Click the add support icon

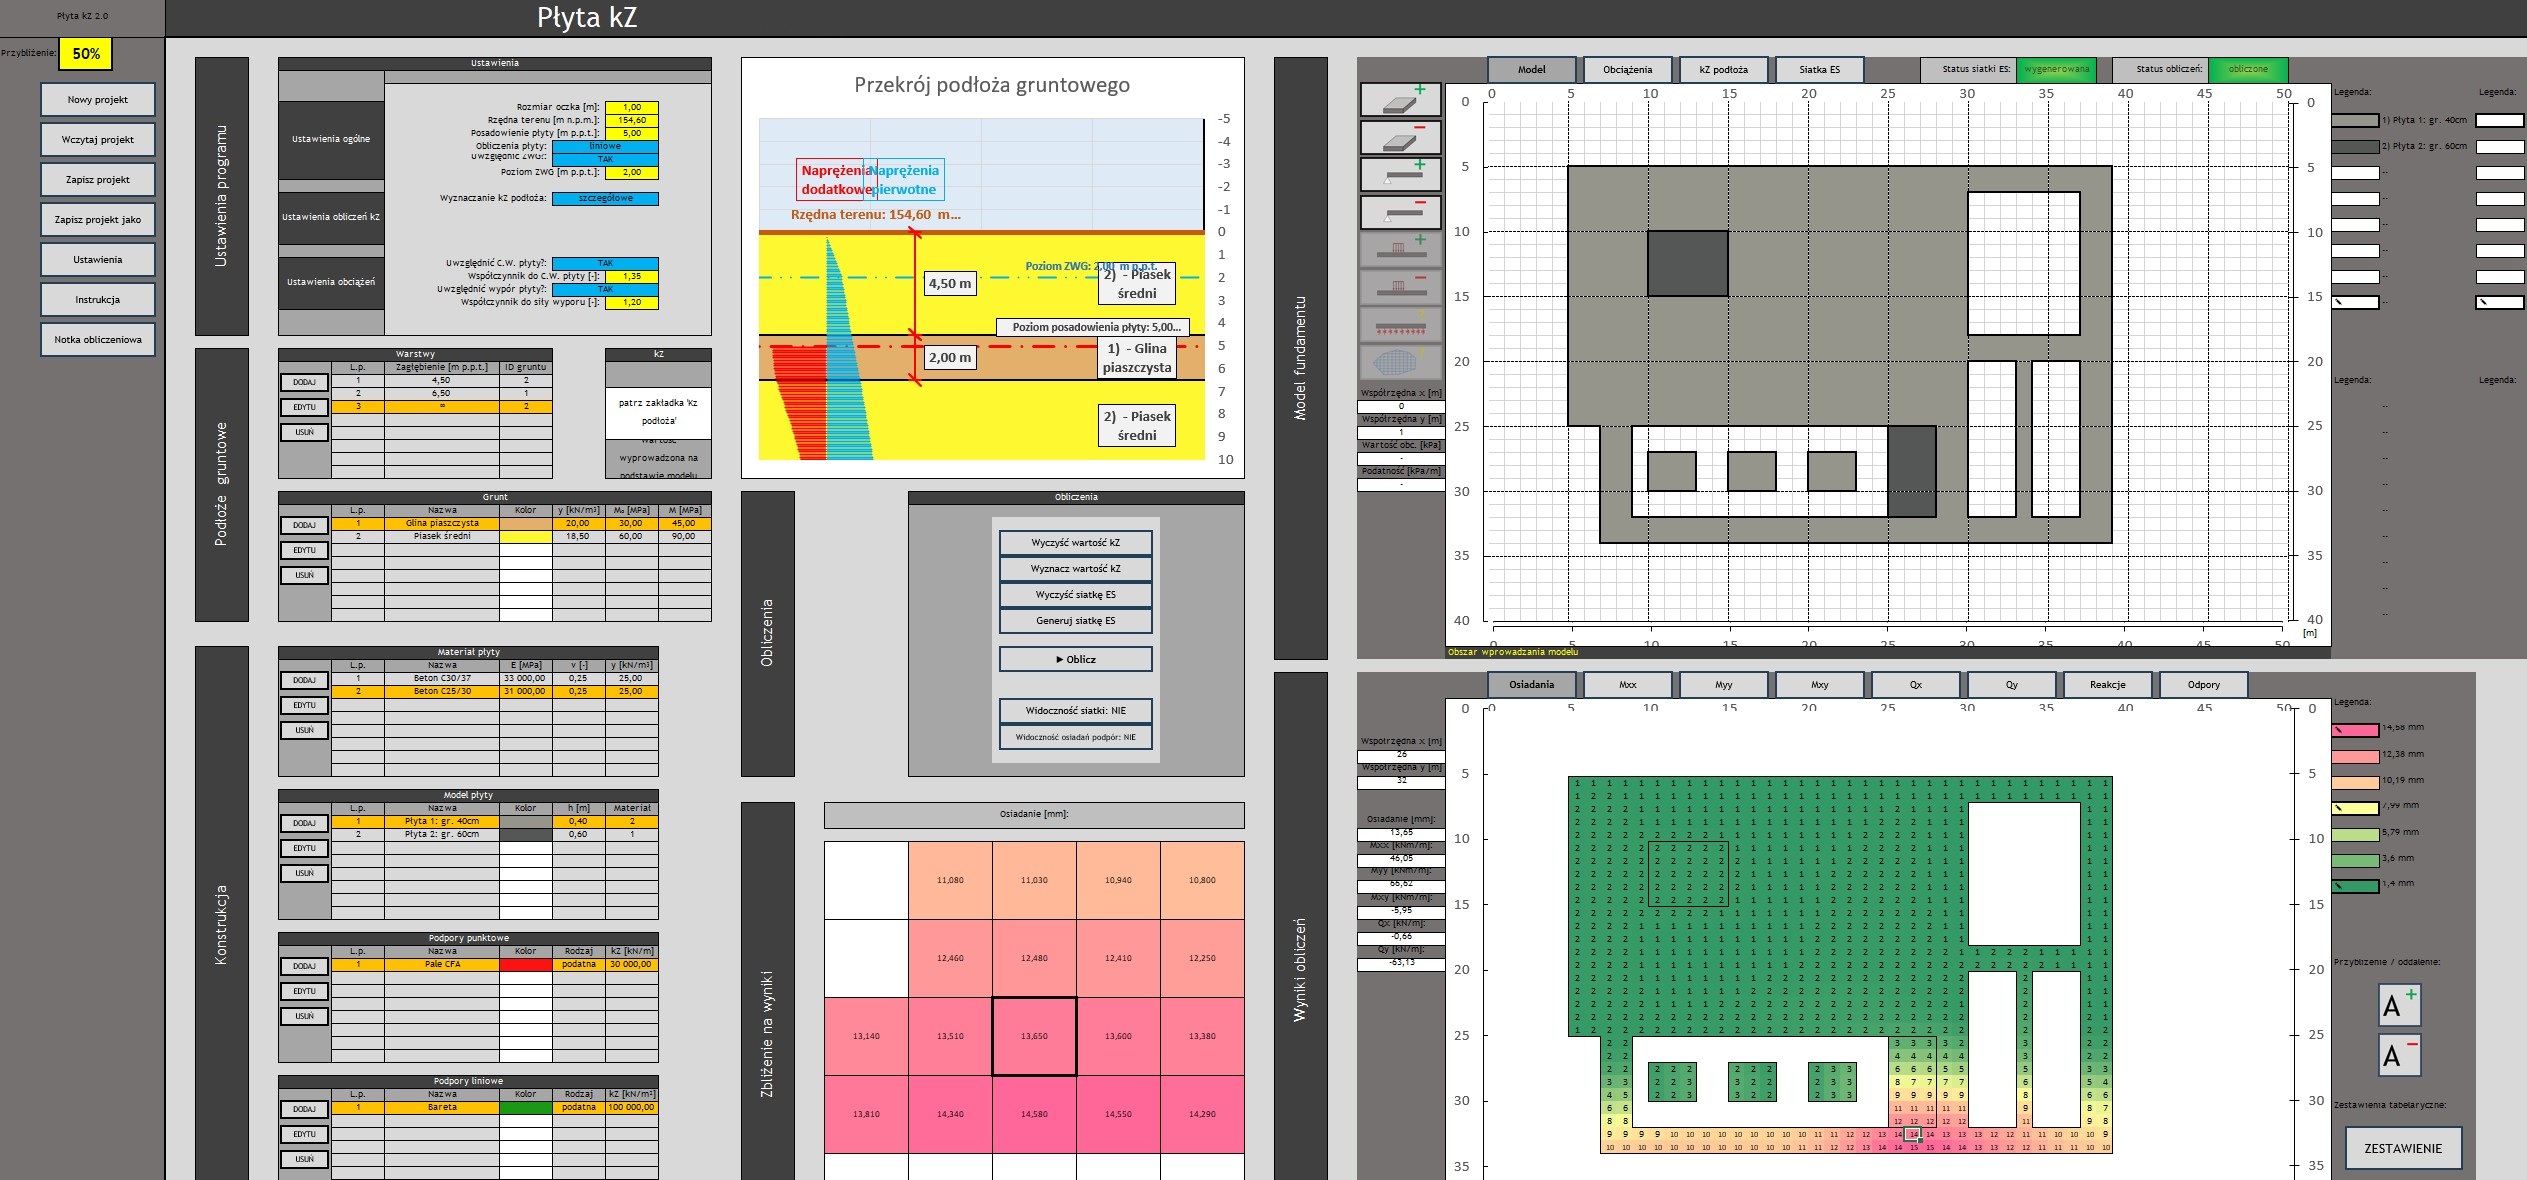point(1400,174)
